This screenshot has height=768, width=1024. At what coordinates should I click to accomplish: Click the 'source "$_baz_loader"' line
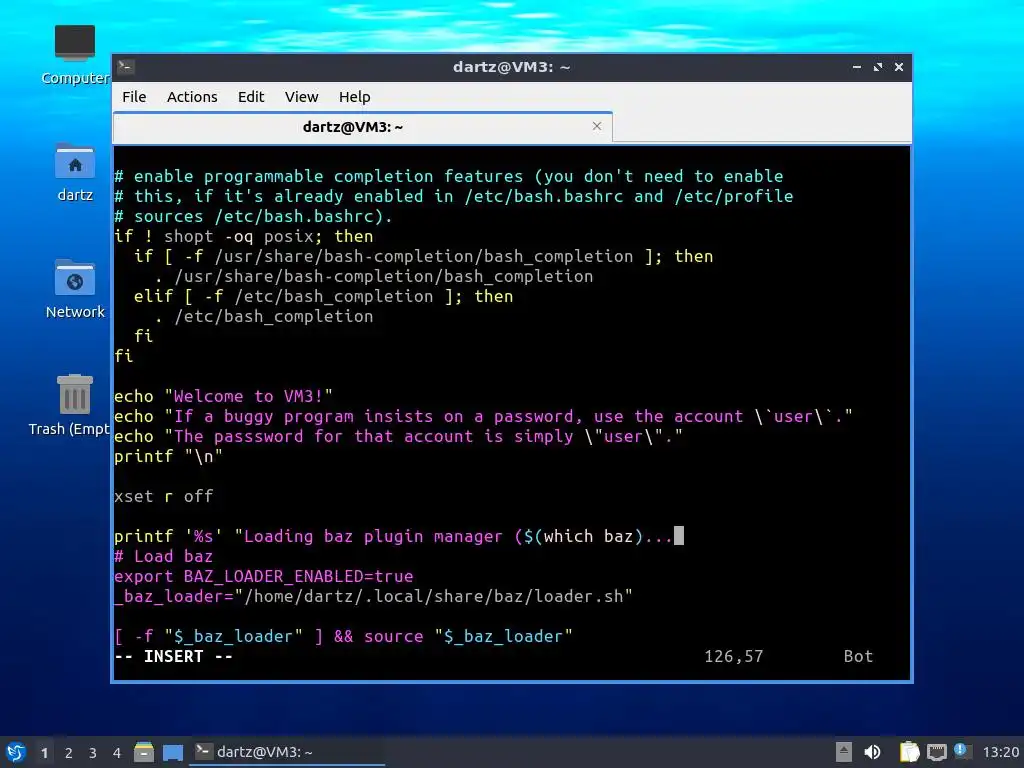pyautogui.click(x=344, y=636)
